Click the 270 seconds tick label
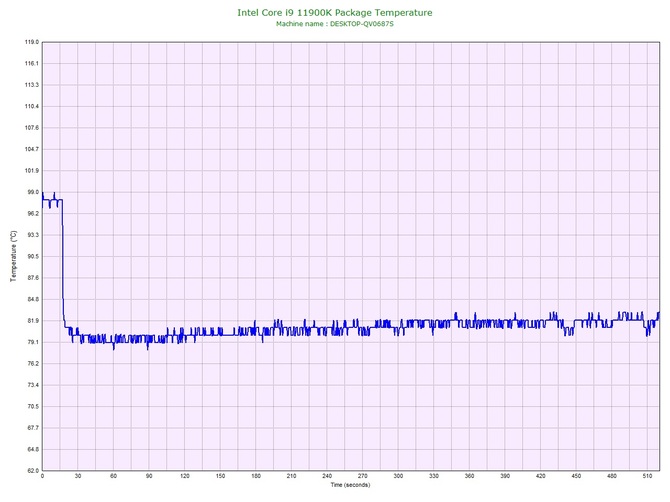The height and width of the screenshot is (502, 670). coord(362,476)
